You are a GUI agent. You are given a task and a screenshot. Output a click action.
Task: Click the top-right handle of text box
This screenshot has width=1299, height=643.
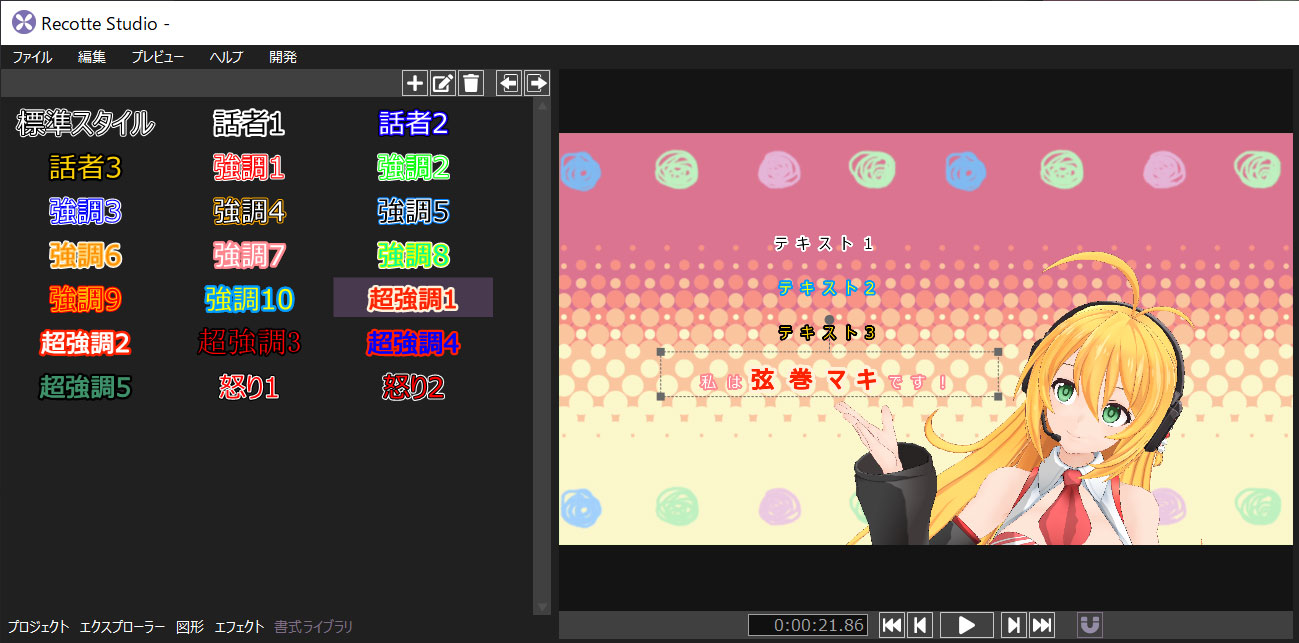[x=998, y=352]
